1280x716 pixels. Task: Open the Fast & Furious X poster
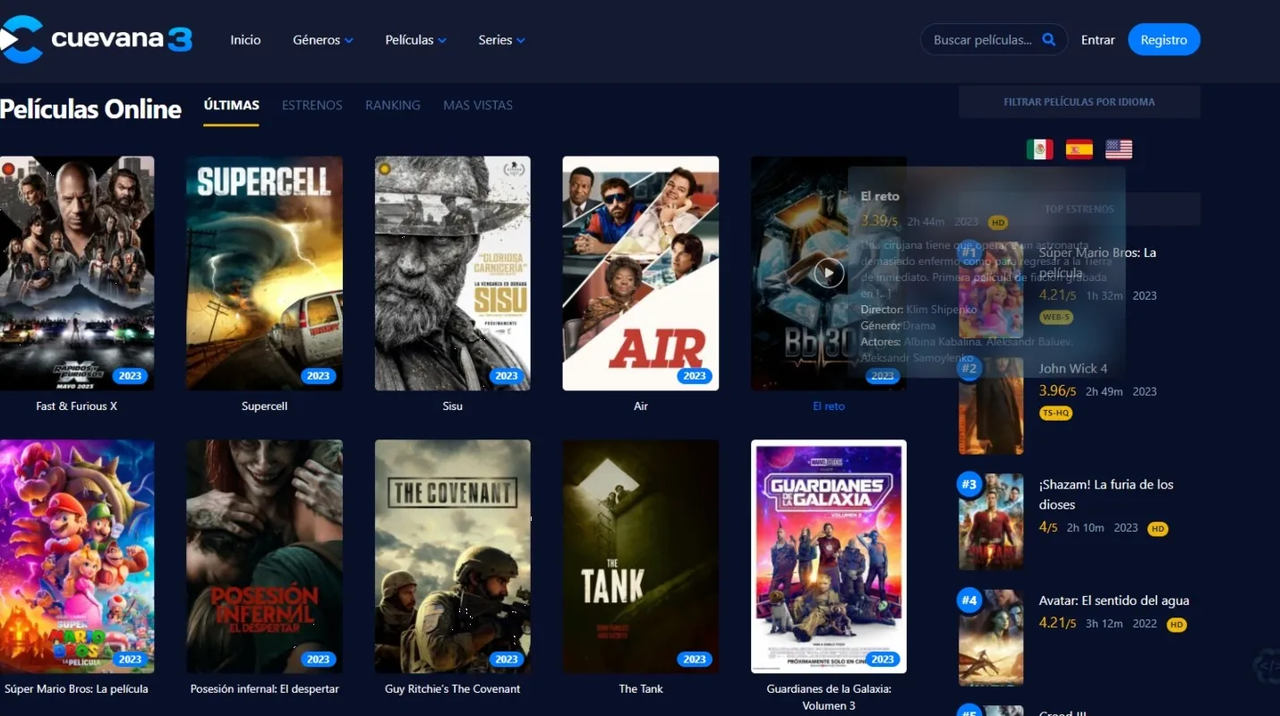77,273
